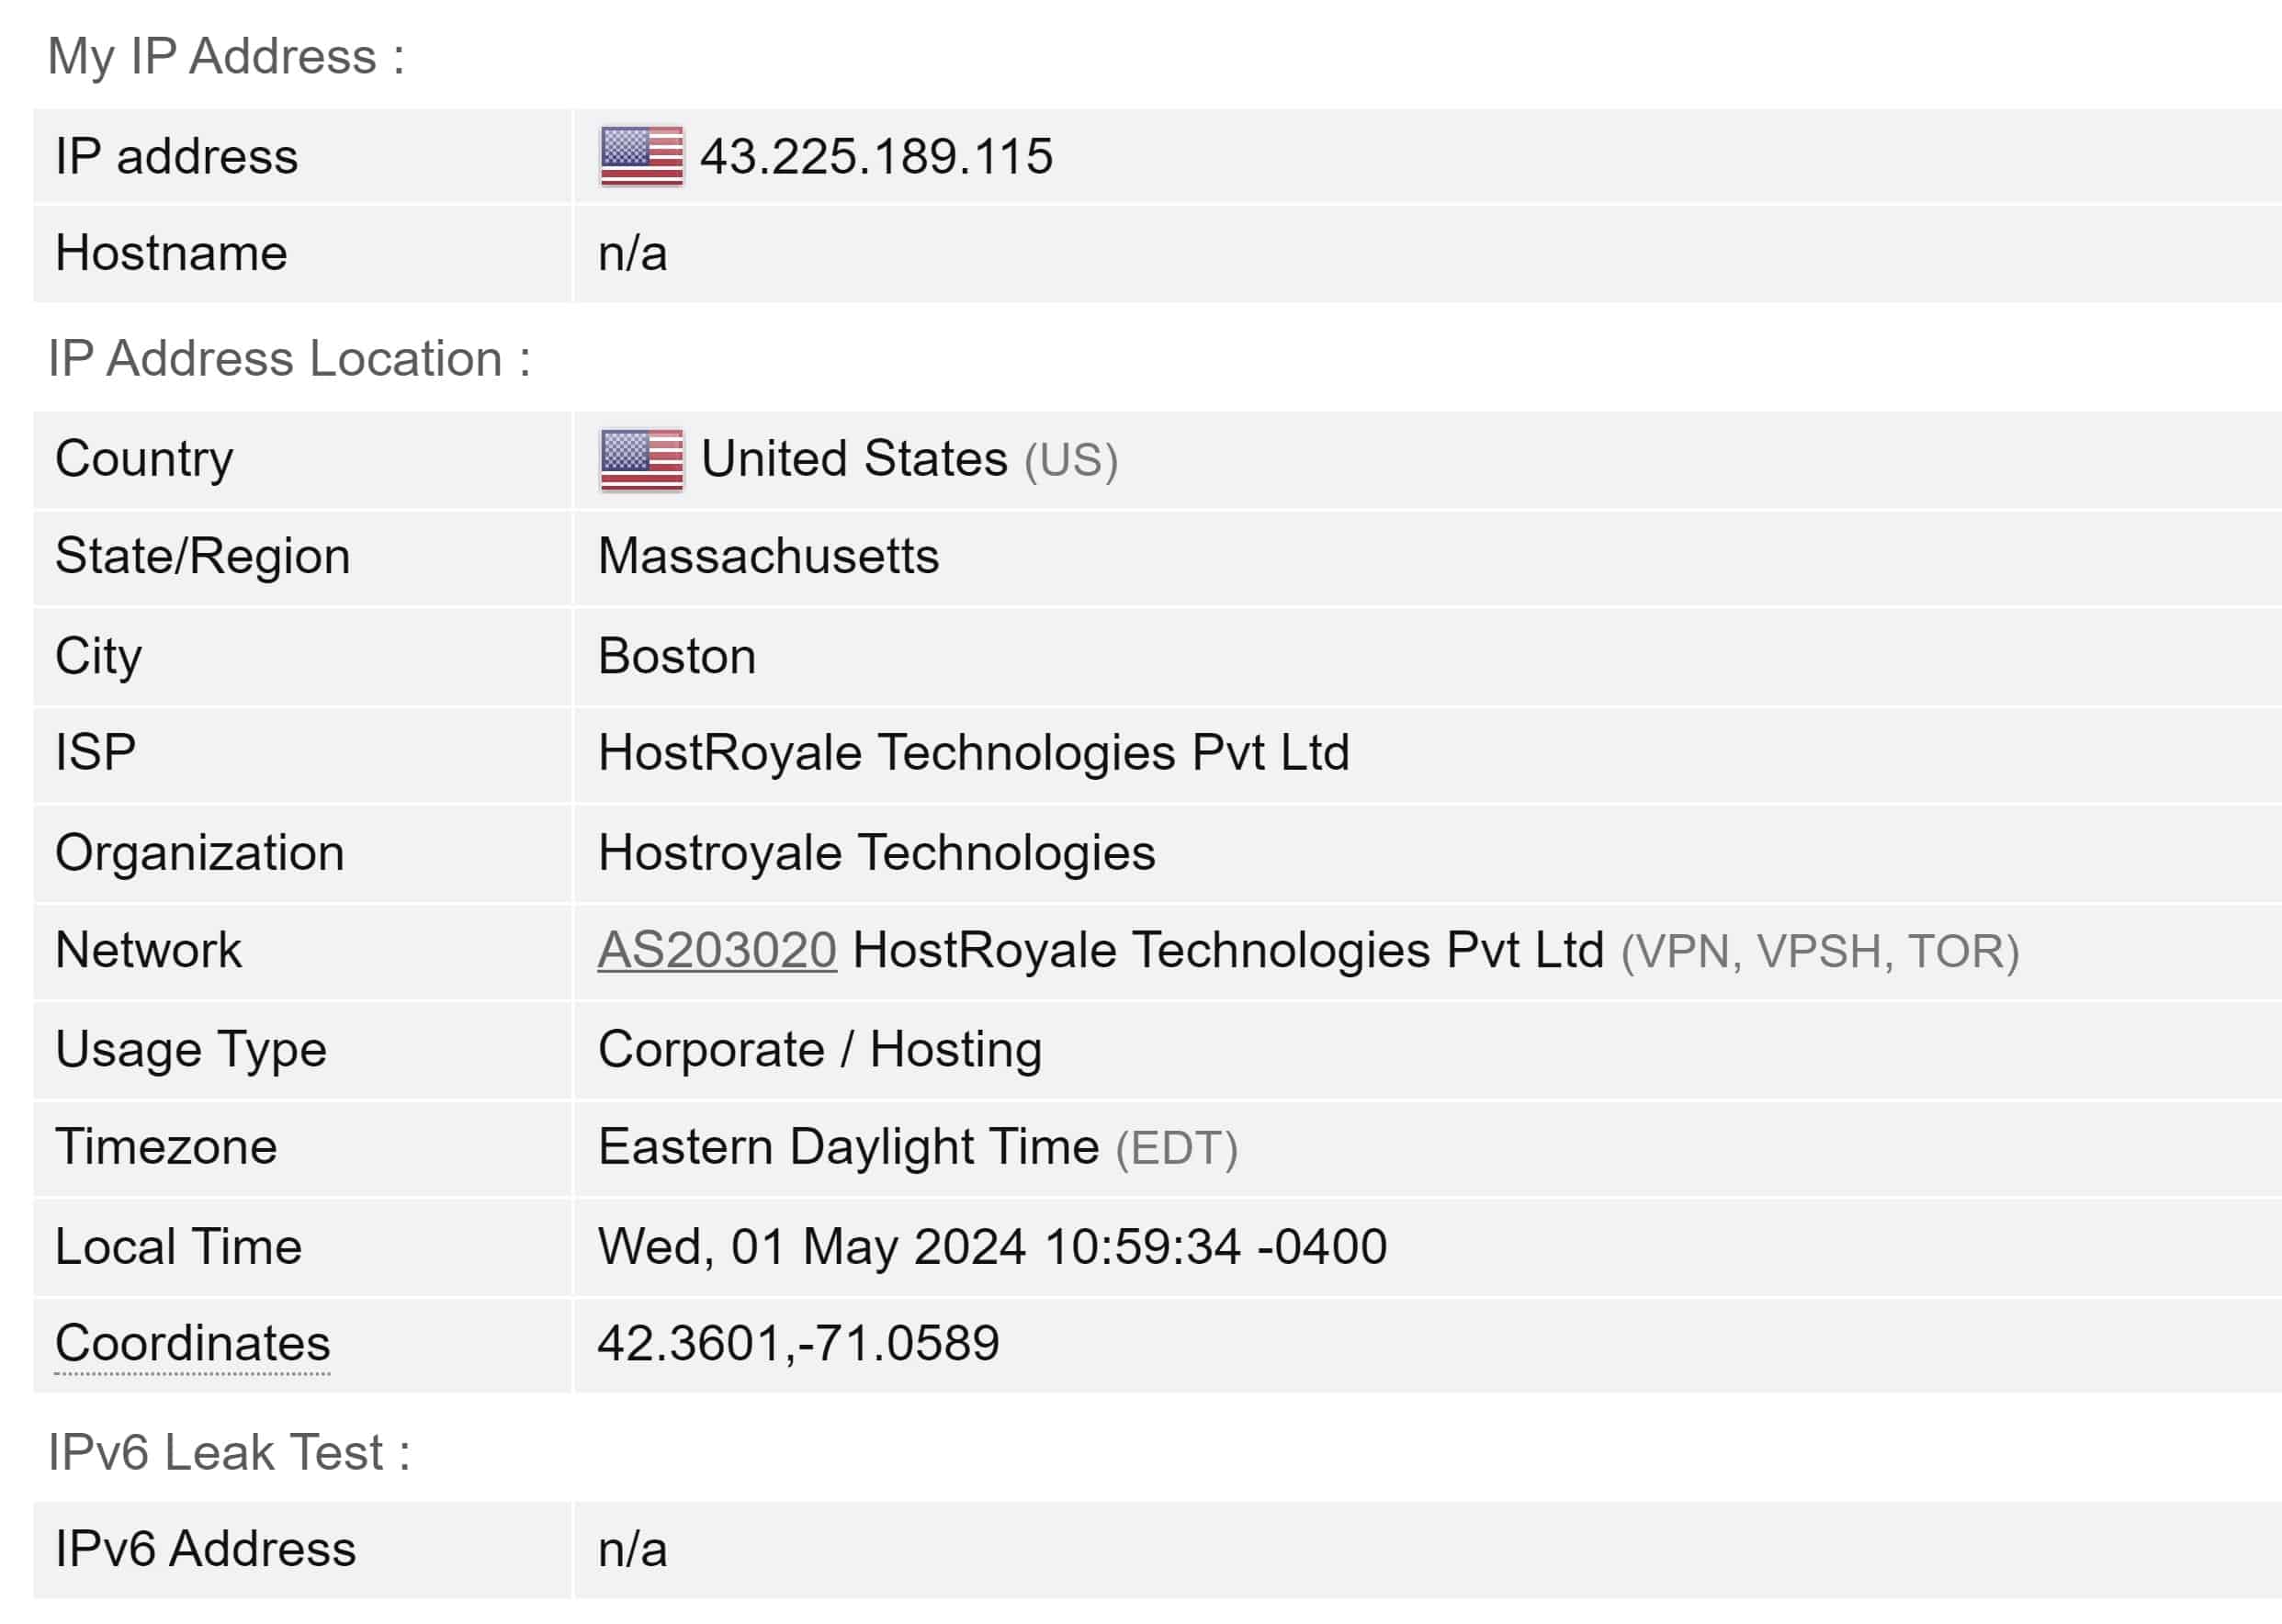Click the (VPN, VPSH, TOR) network tag
Image resolution: width=2282 pixels, height=1624 pixels.
click(1819, 952)
